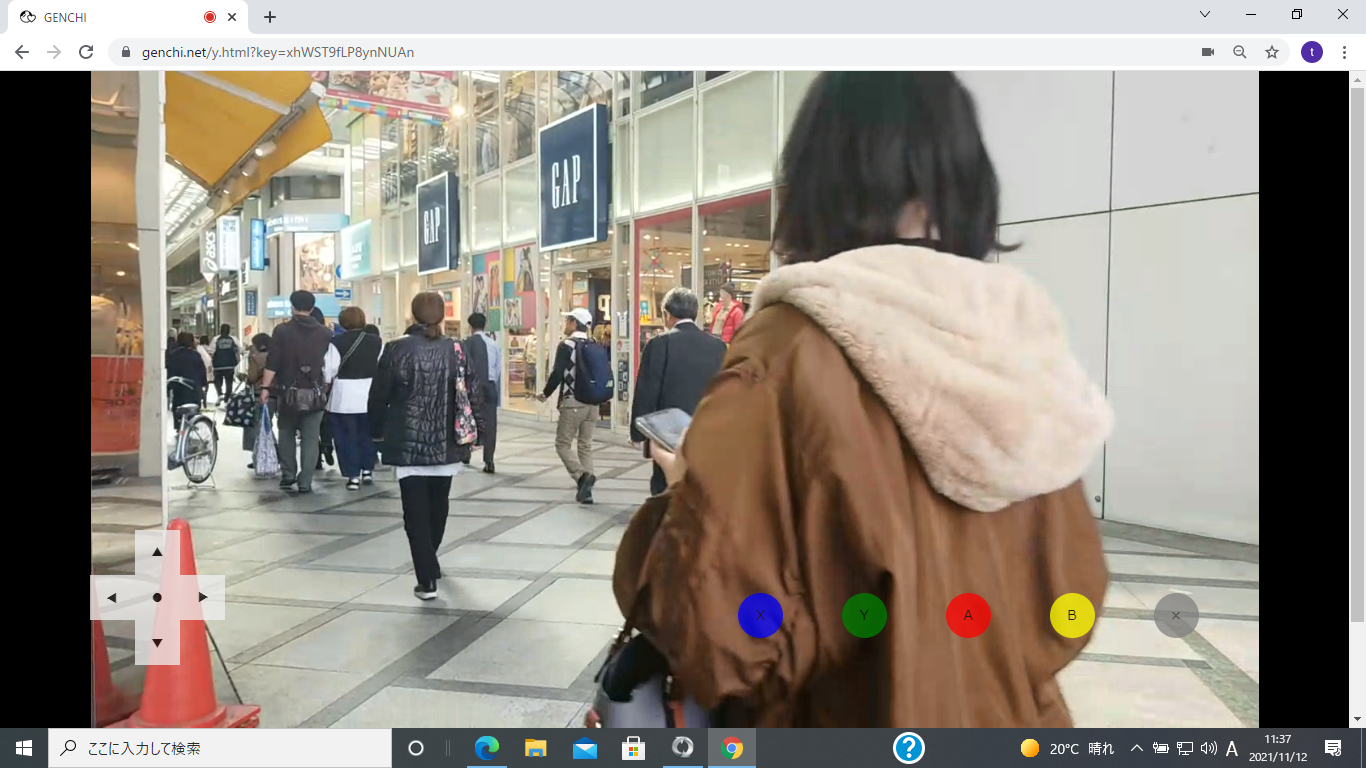Click the gray × close control button
The width and height of the screenshot is (1366, 768).
[x=1176, y=615]
